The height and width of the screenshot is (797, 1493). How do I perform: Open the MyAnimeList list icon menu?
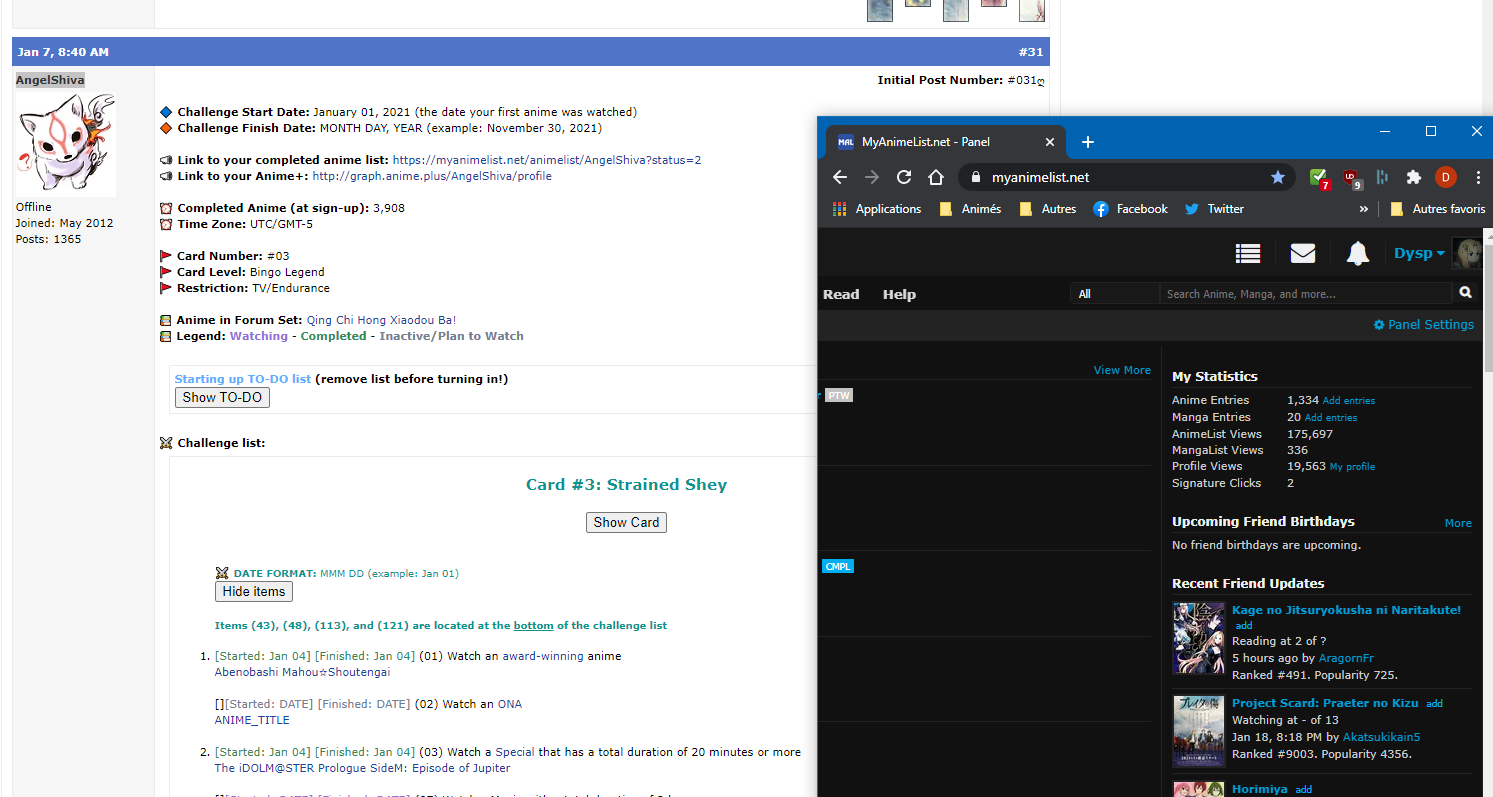point(1247,254)
